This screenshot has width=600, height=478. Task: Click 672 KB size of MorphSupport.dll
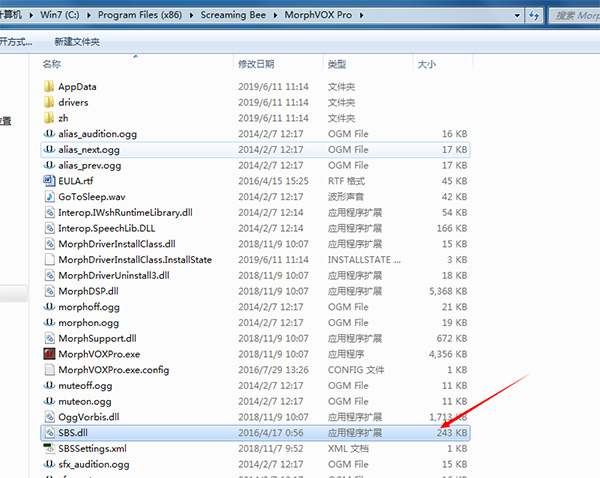point(452,339)
